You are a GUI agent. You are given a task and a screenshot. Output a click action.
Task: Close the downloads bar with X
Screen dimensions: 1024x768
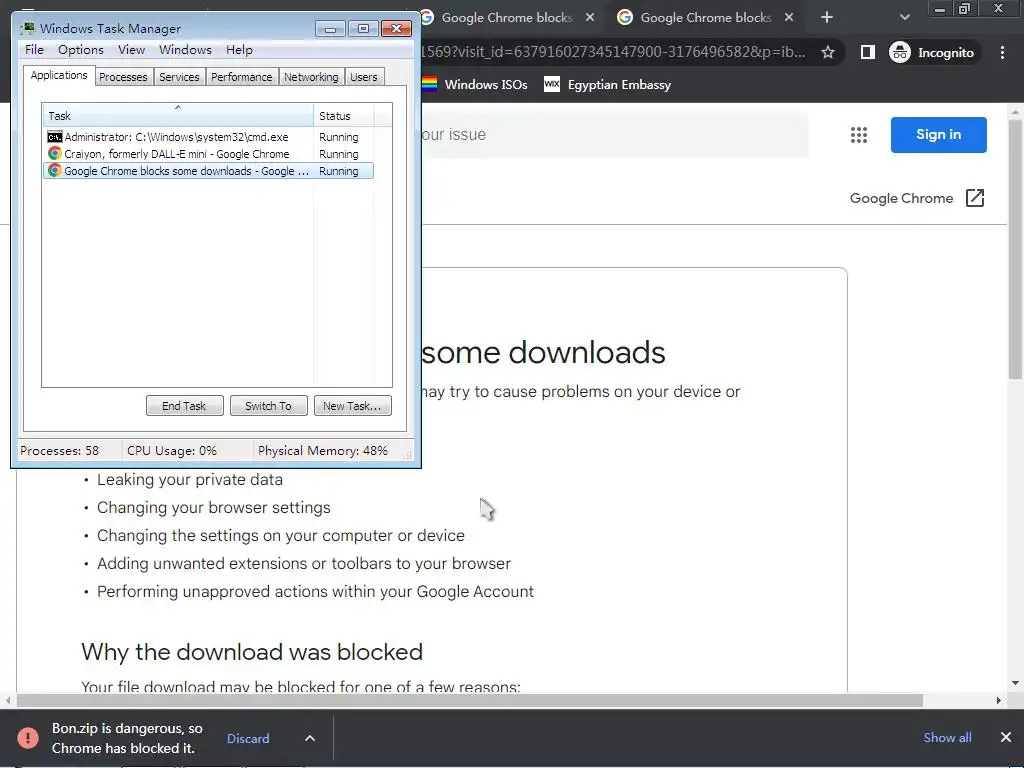pos(1006,737)
